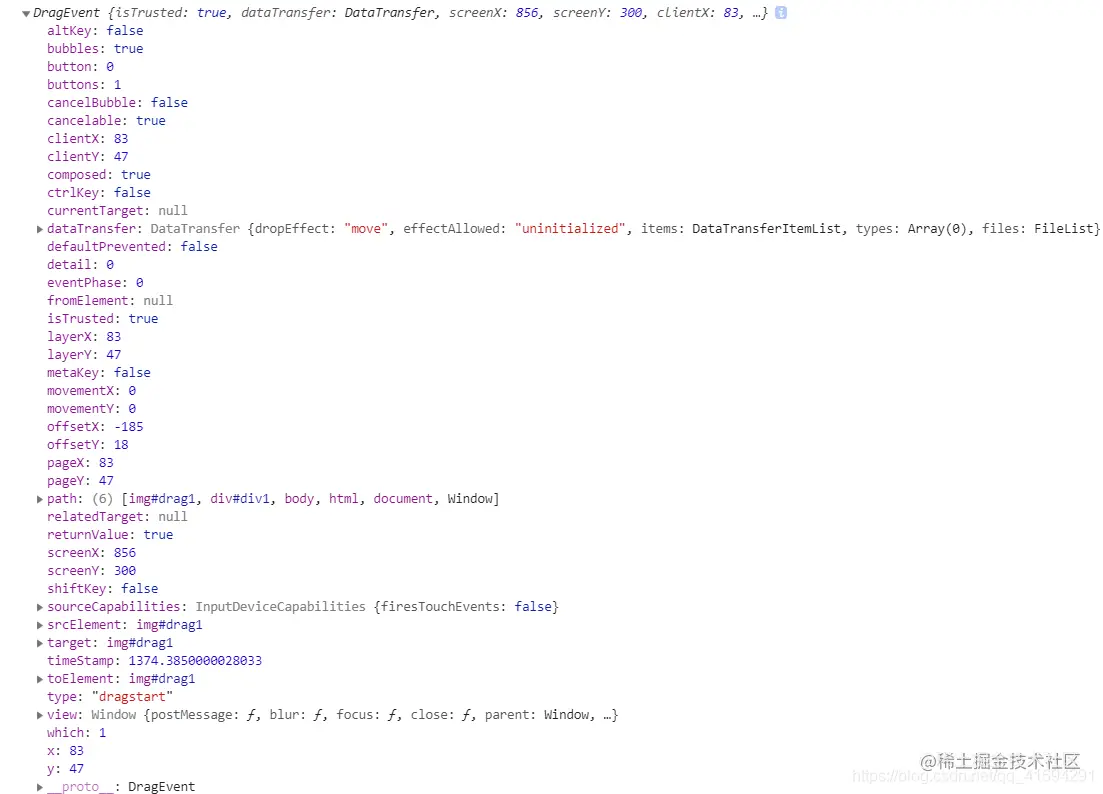Expand the dataTransfer property
Image resolution: width=1103 pixels, height=794 pixels.
40,229
